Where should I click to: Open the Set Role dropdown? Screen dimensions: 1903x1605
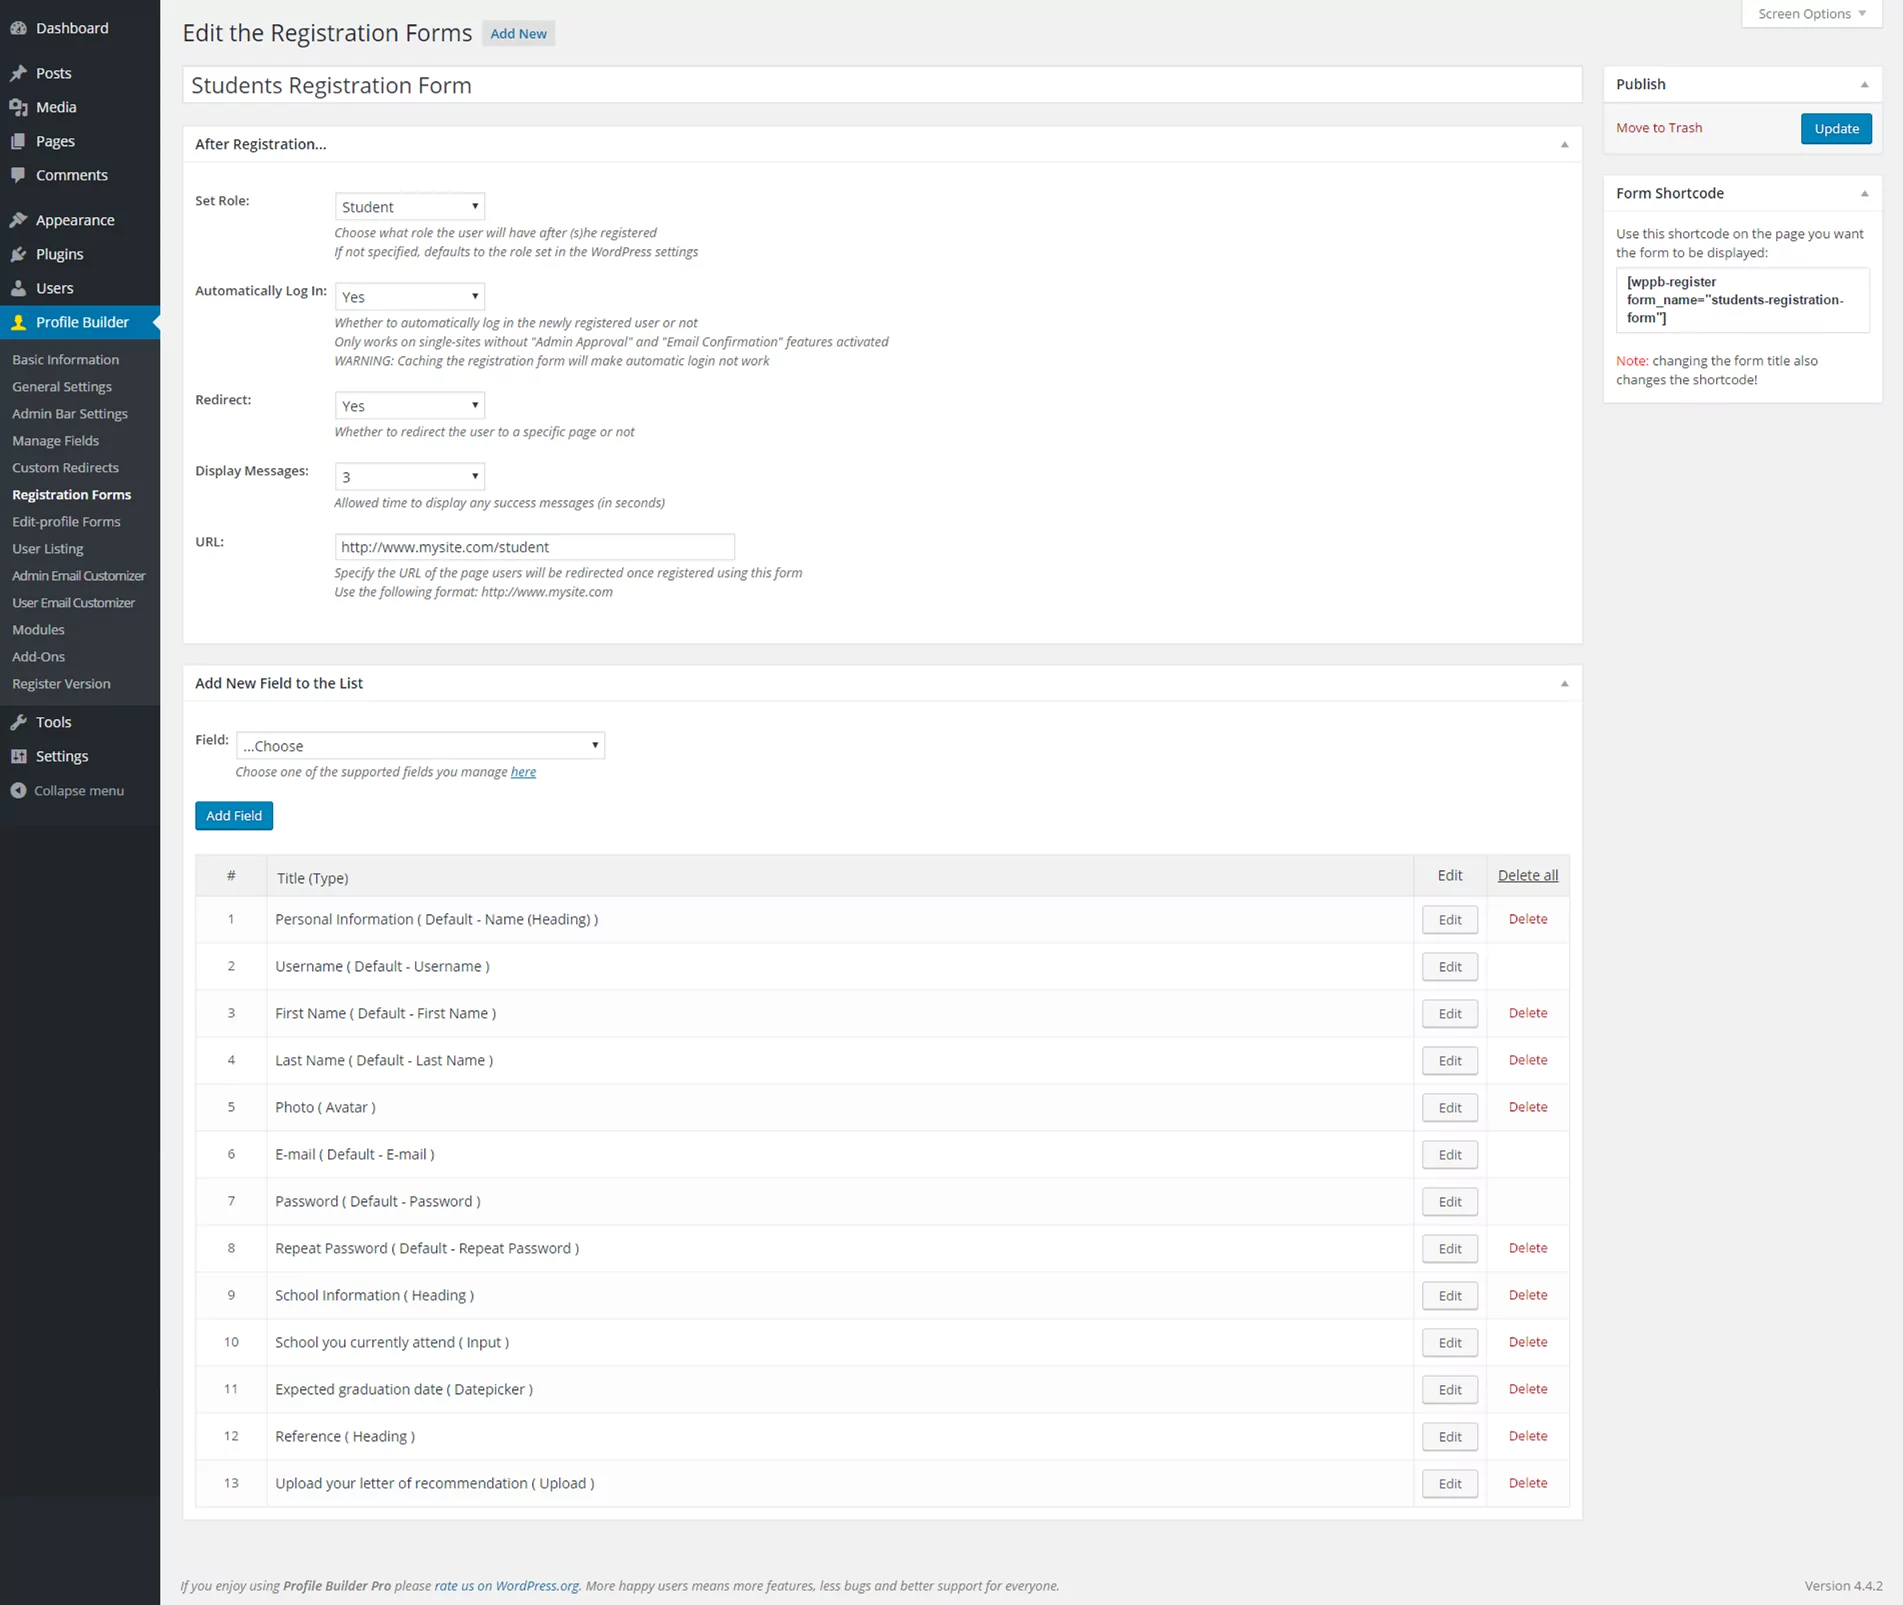(410, 206)
